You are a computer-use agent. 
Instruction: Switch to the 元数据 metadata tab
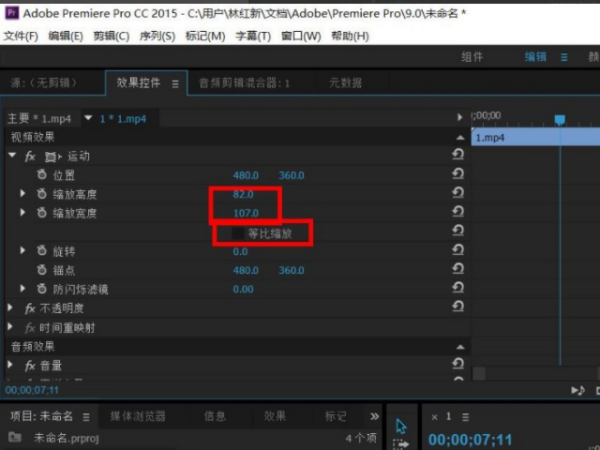pos(346,83)
